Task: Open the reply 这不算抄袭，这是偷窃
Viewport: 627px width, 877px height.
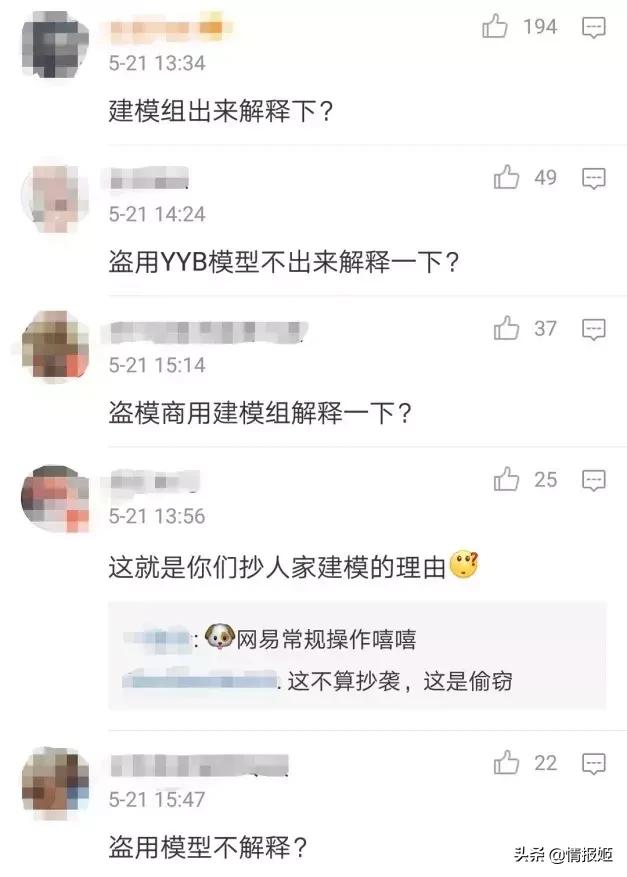Action: click(x=317, y=681)
